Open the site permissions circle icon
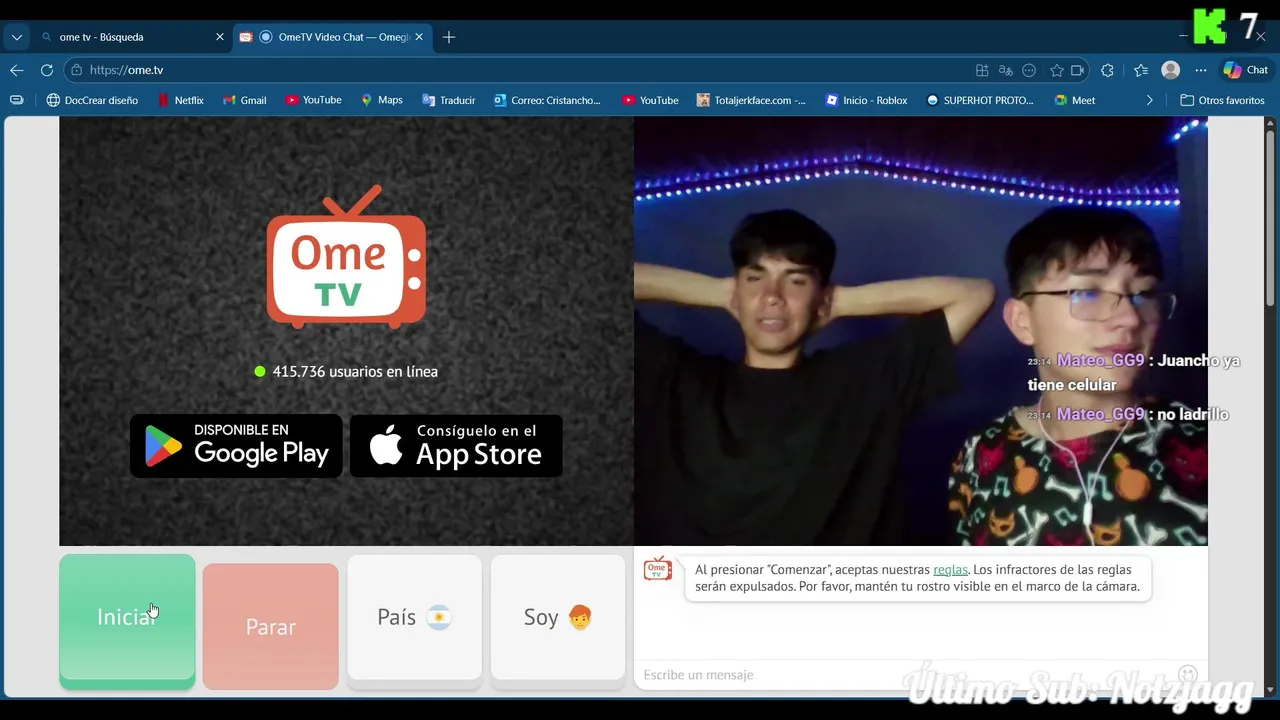1280x720 pixels. coord(1029,70)
